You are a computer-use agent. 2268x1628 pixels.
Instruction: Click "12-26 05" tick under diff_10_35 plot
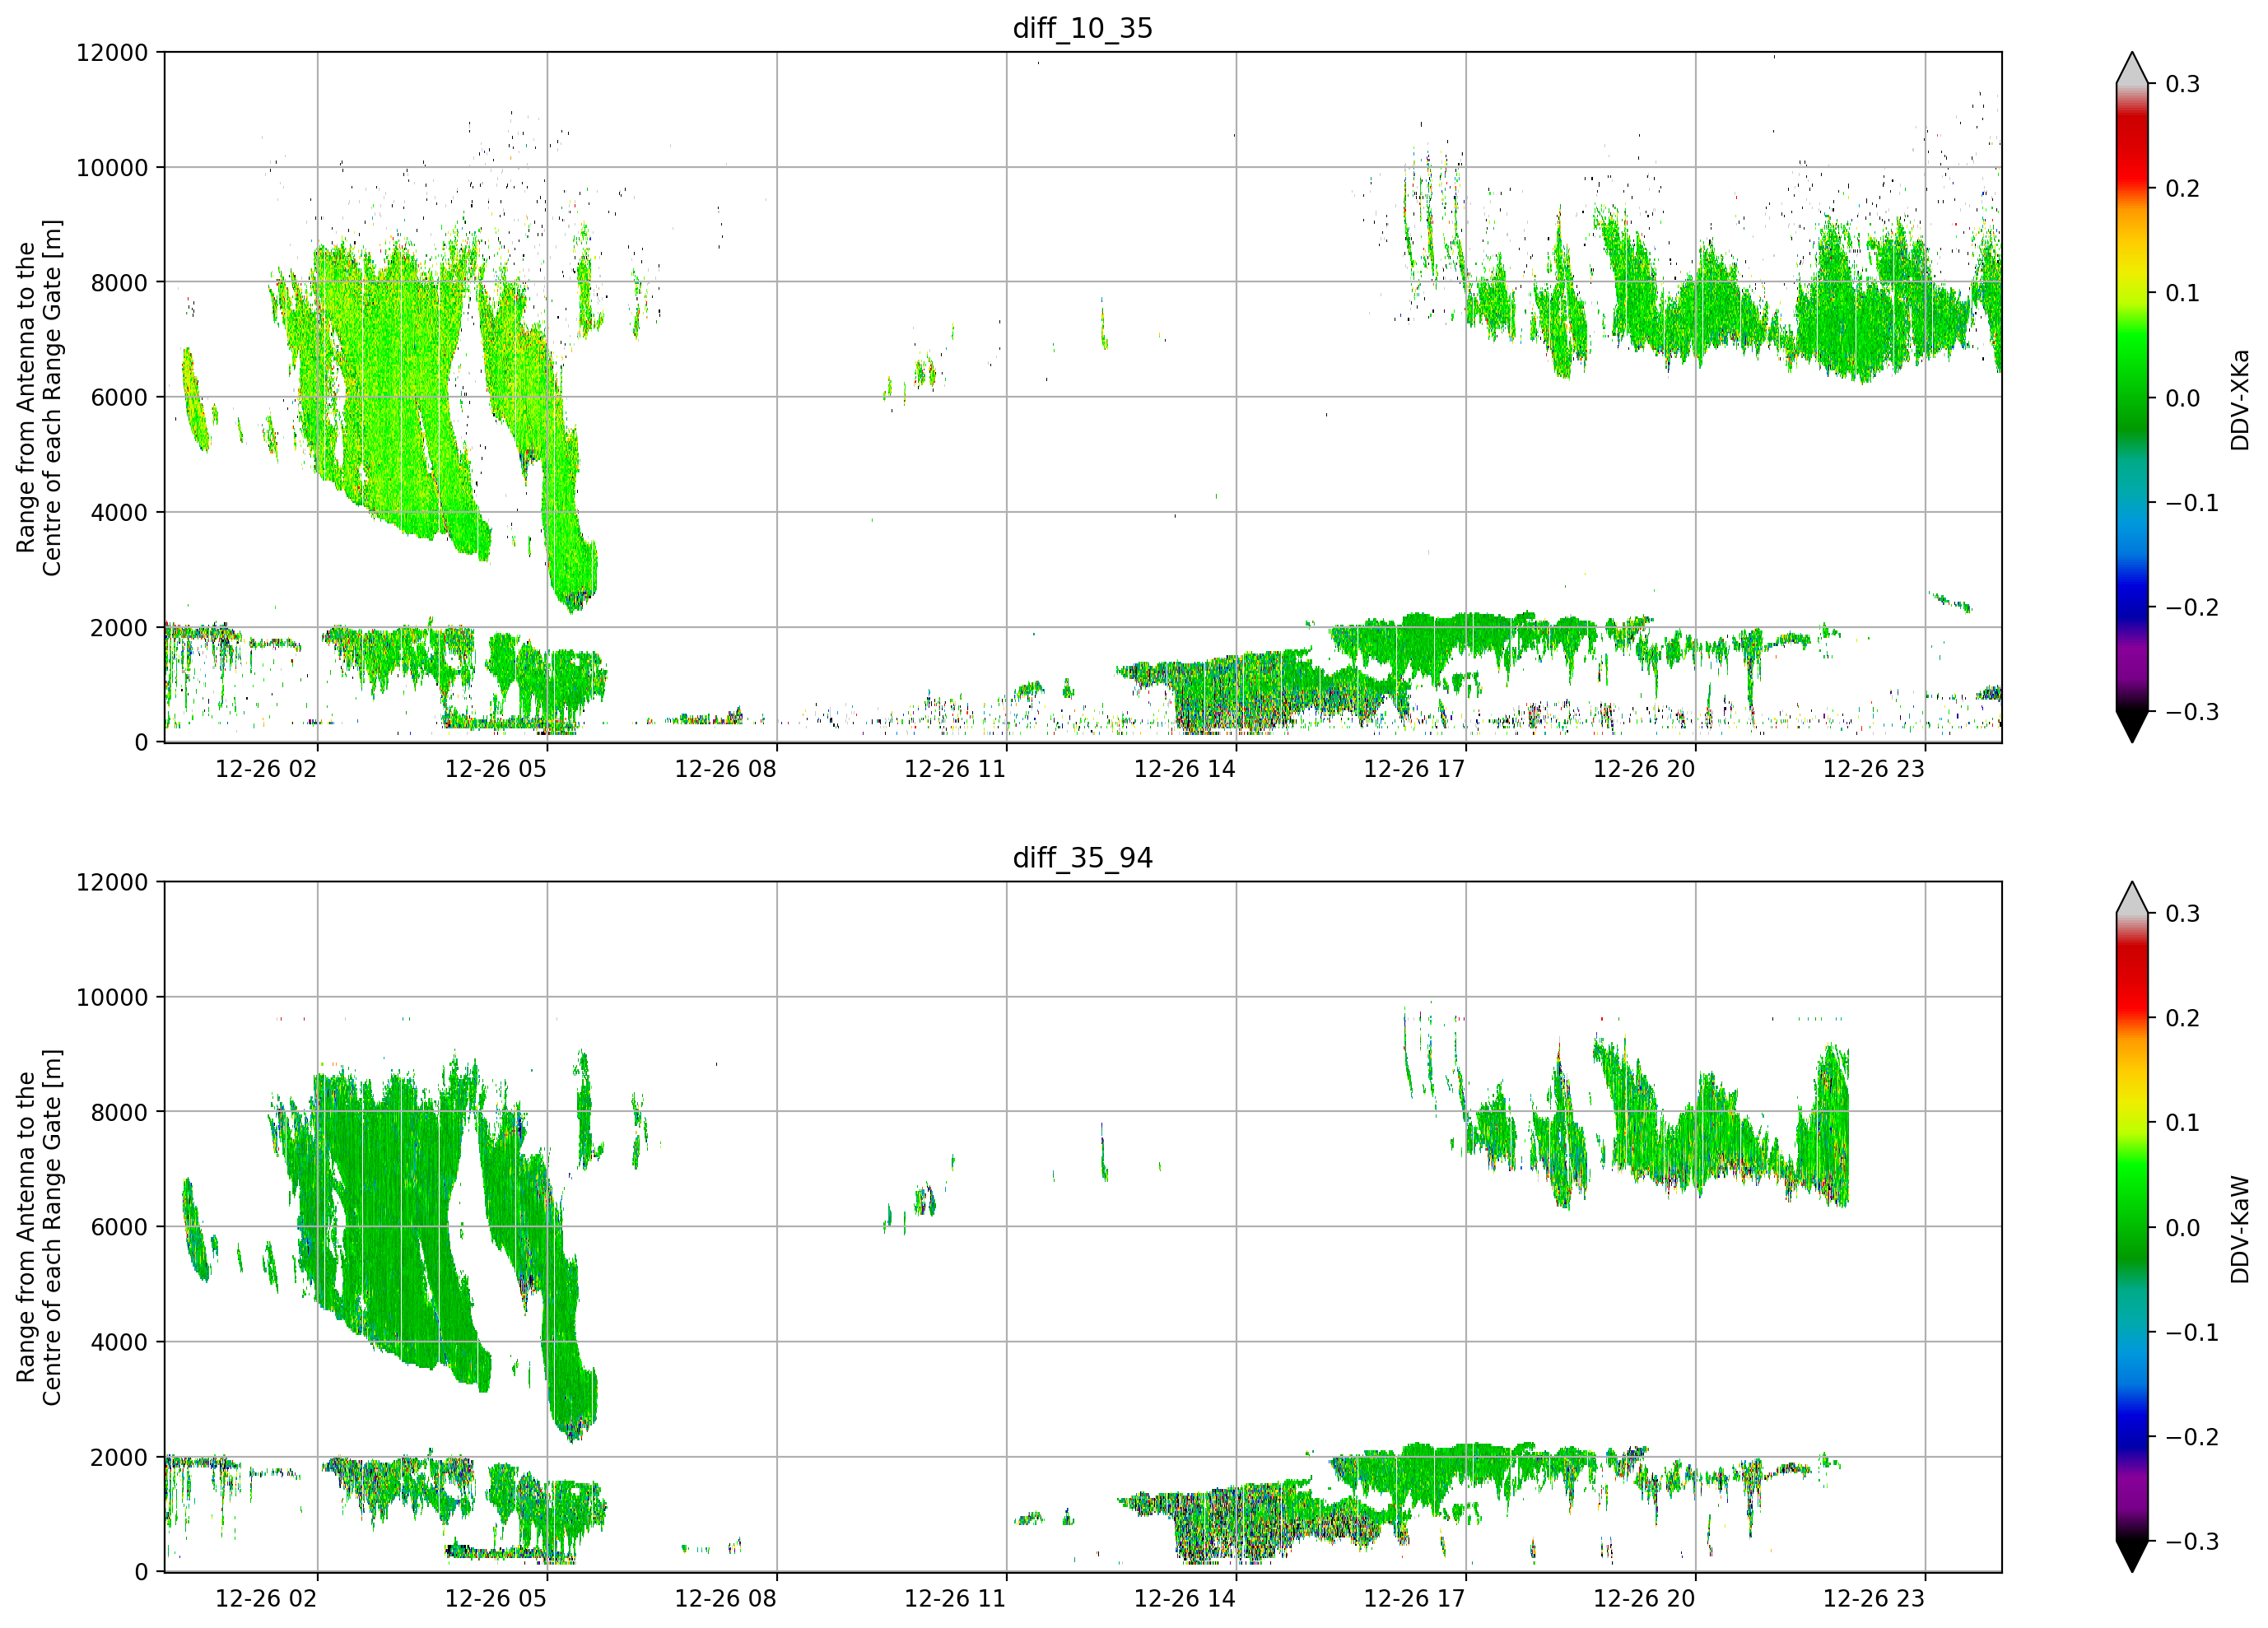tap(496, 769)
